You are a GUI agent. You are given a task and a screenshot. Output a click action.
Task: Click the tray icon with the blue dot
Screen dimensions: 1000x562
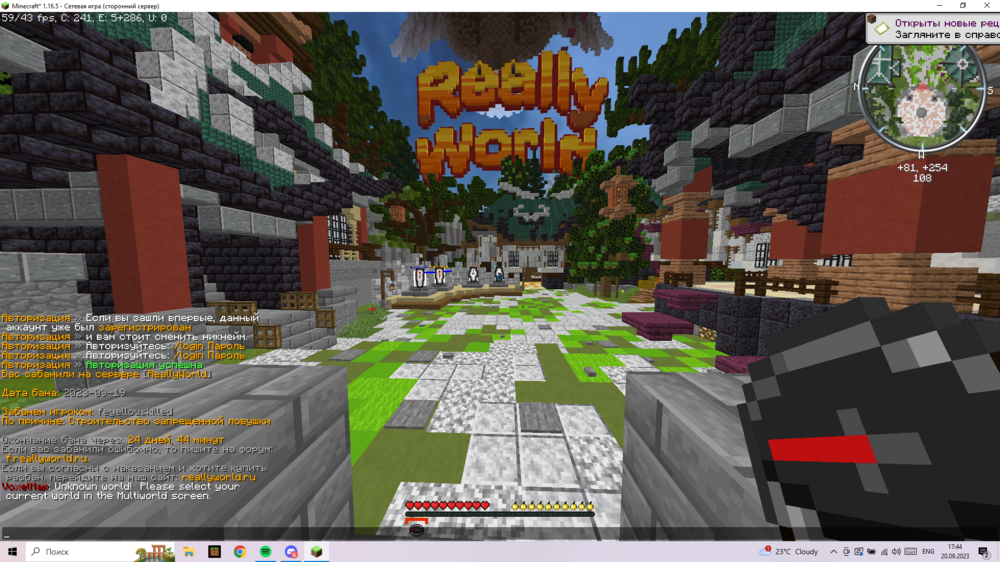click(x=858, y=552)
